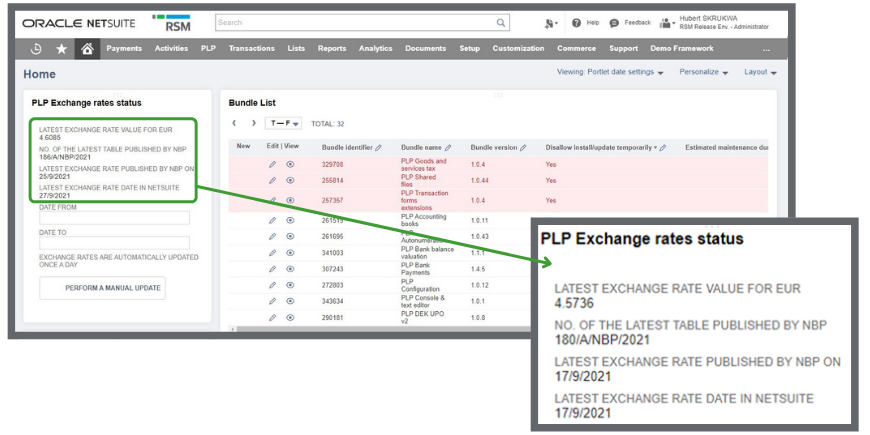
Task: Click pencil icon beside Bundle version header
Action: tap(523, 148)
